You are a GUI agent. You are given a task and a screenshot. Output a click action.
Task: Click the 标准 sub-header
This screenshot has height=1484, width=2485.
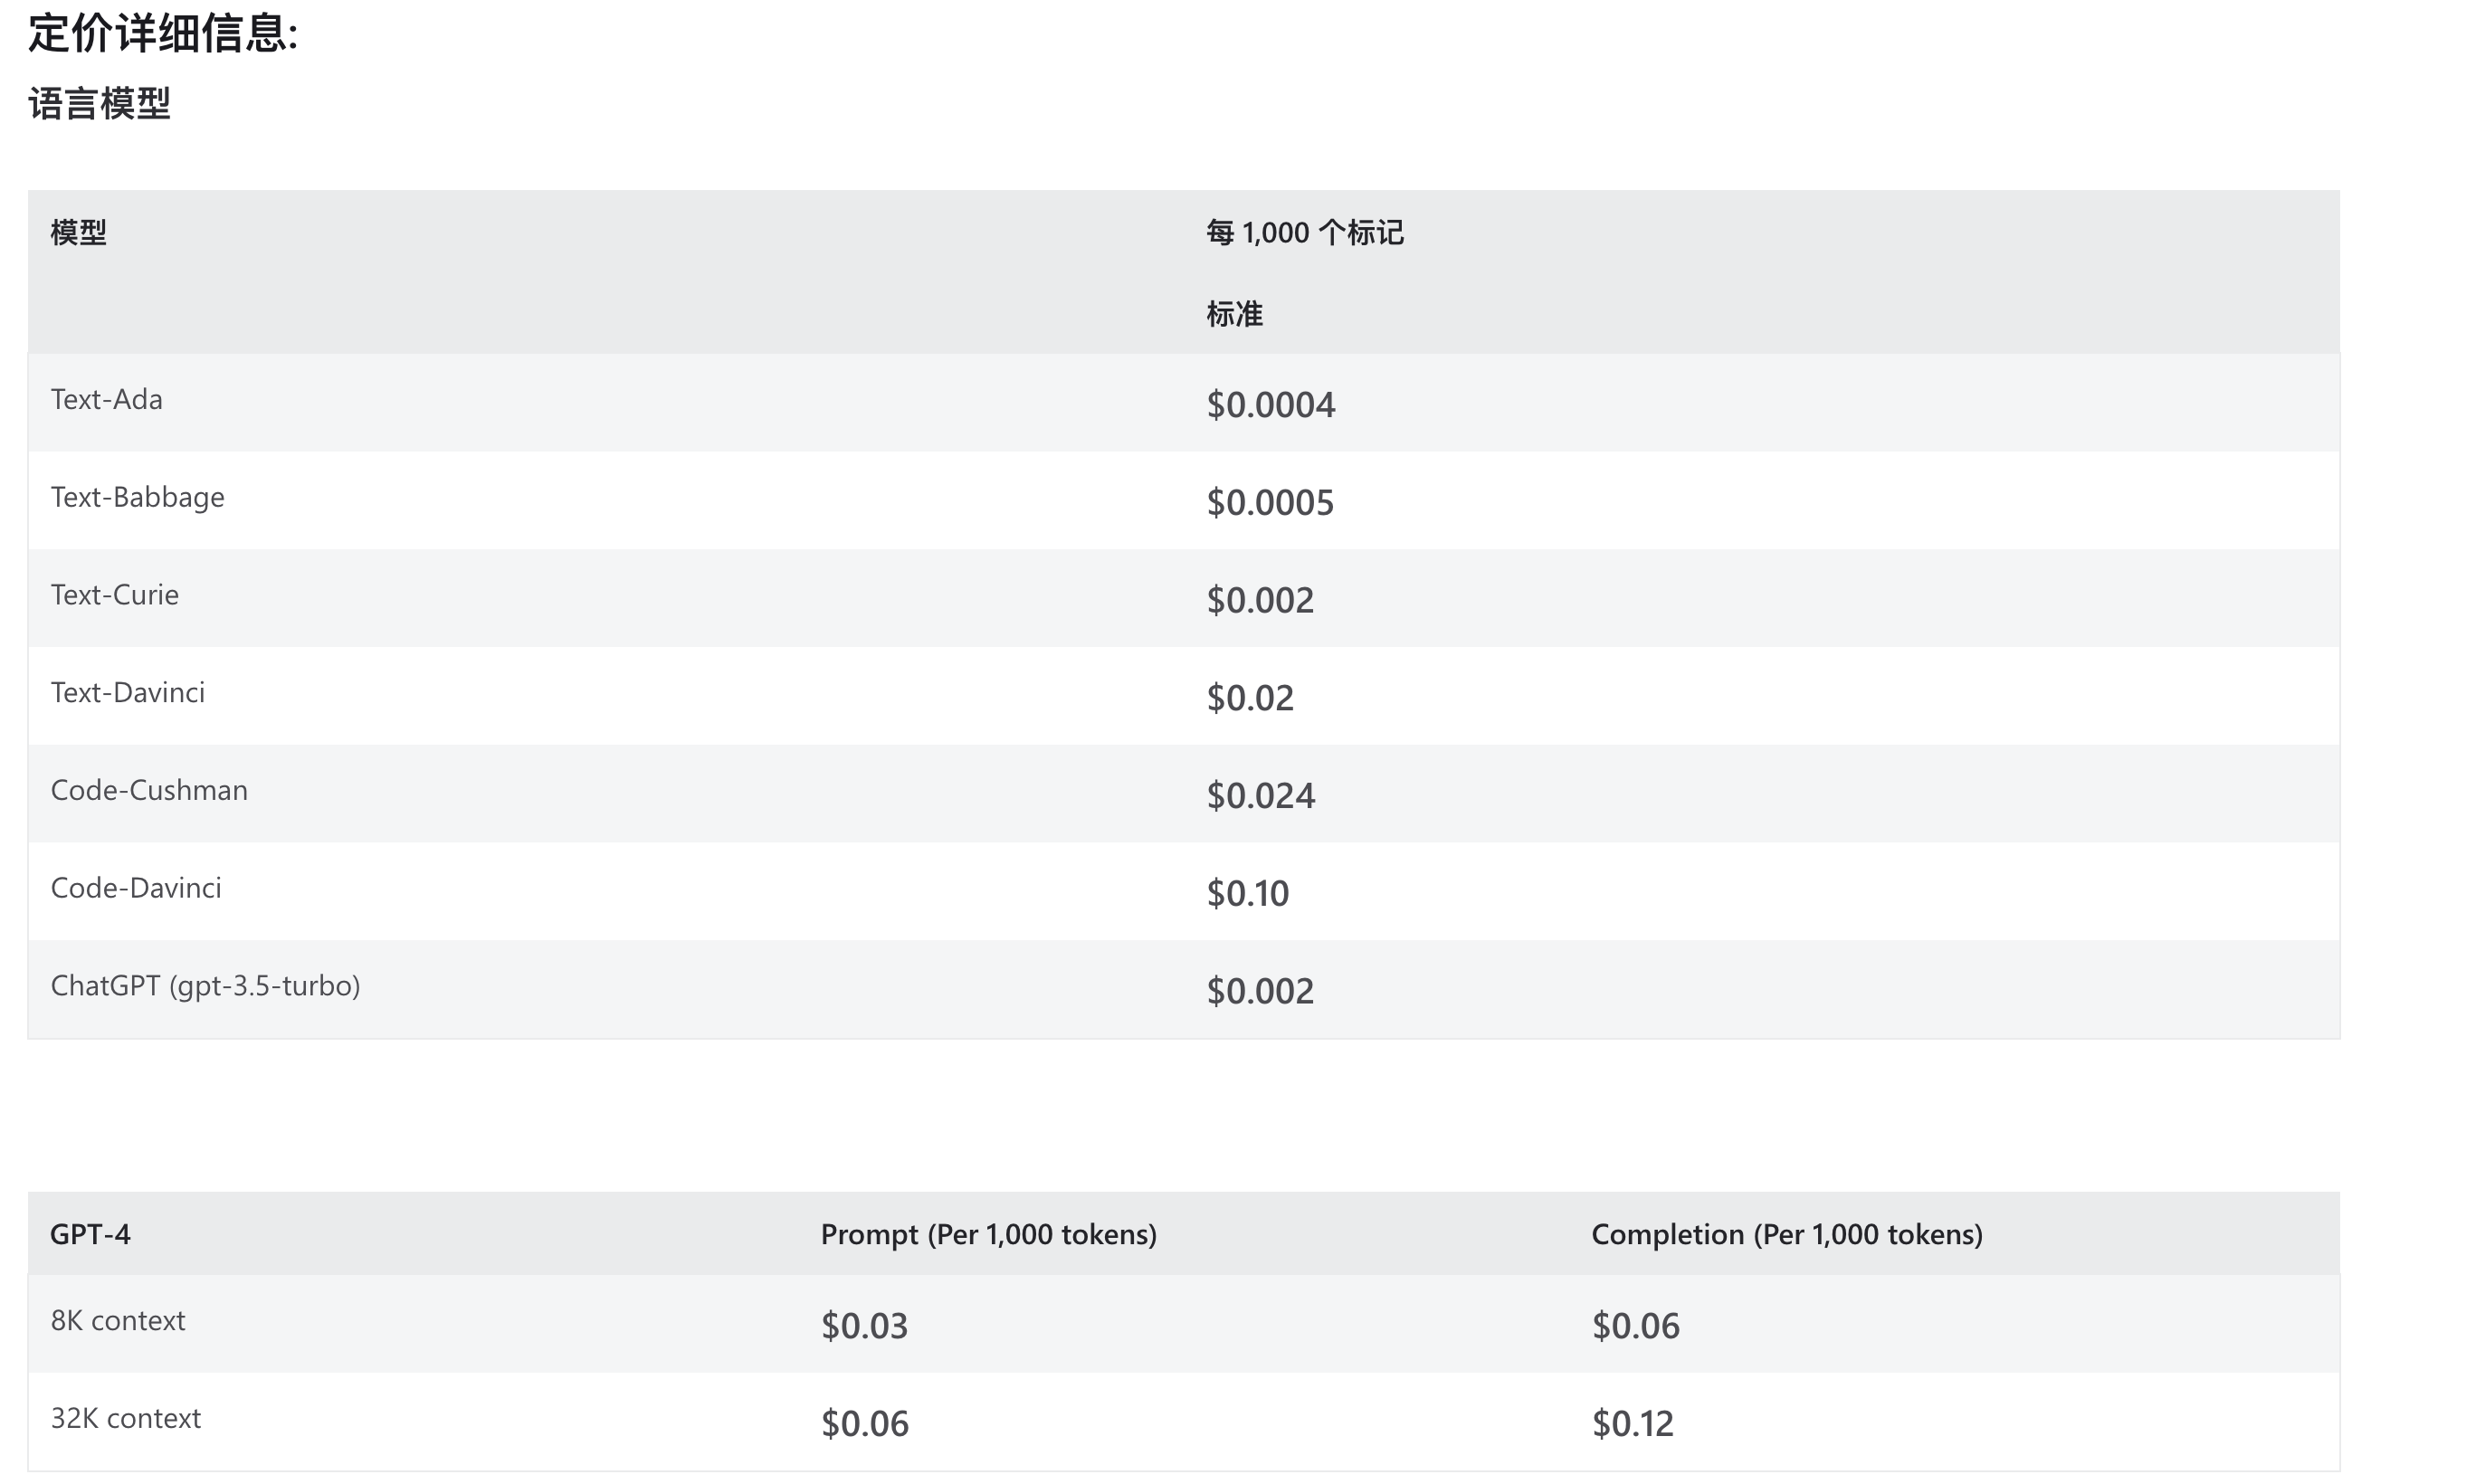point(1234,314)
